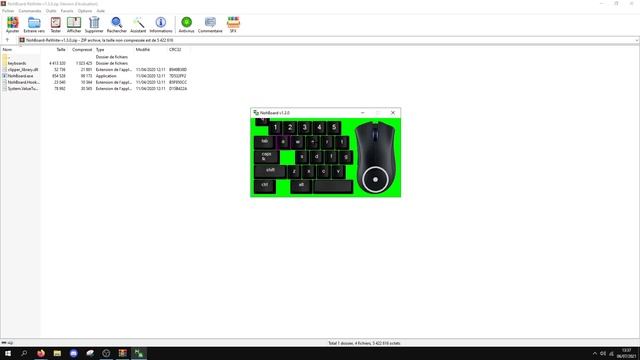
Task: Show hidden system tray icons chevron
Action: click(x=595, y=353)
